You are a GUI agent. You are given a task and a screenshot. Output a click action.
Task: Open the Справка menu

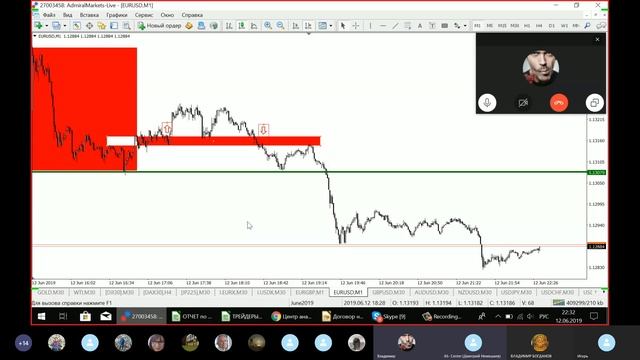192,15
